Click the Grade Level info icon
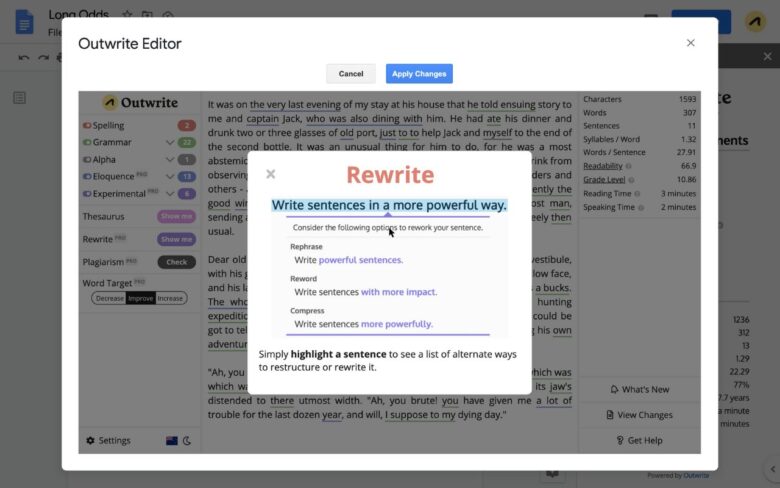The width and height of the screenshot is (780, 488). click(631, 180)
